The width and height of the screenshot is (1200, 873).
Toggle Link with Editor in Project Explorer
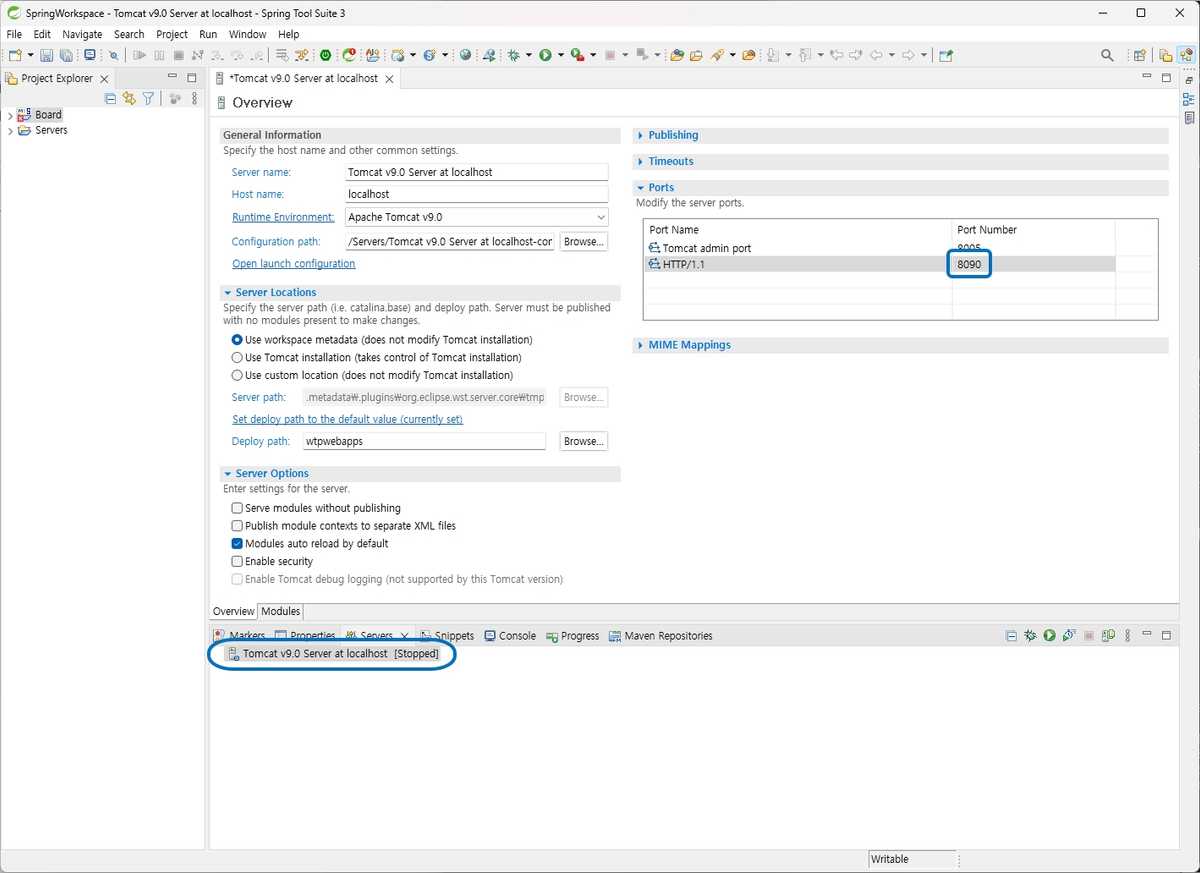129,98
